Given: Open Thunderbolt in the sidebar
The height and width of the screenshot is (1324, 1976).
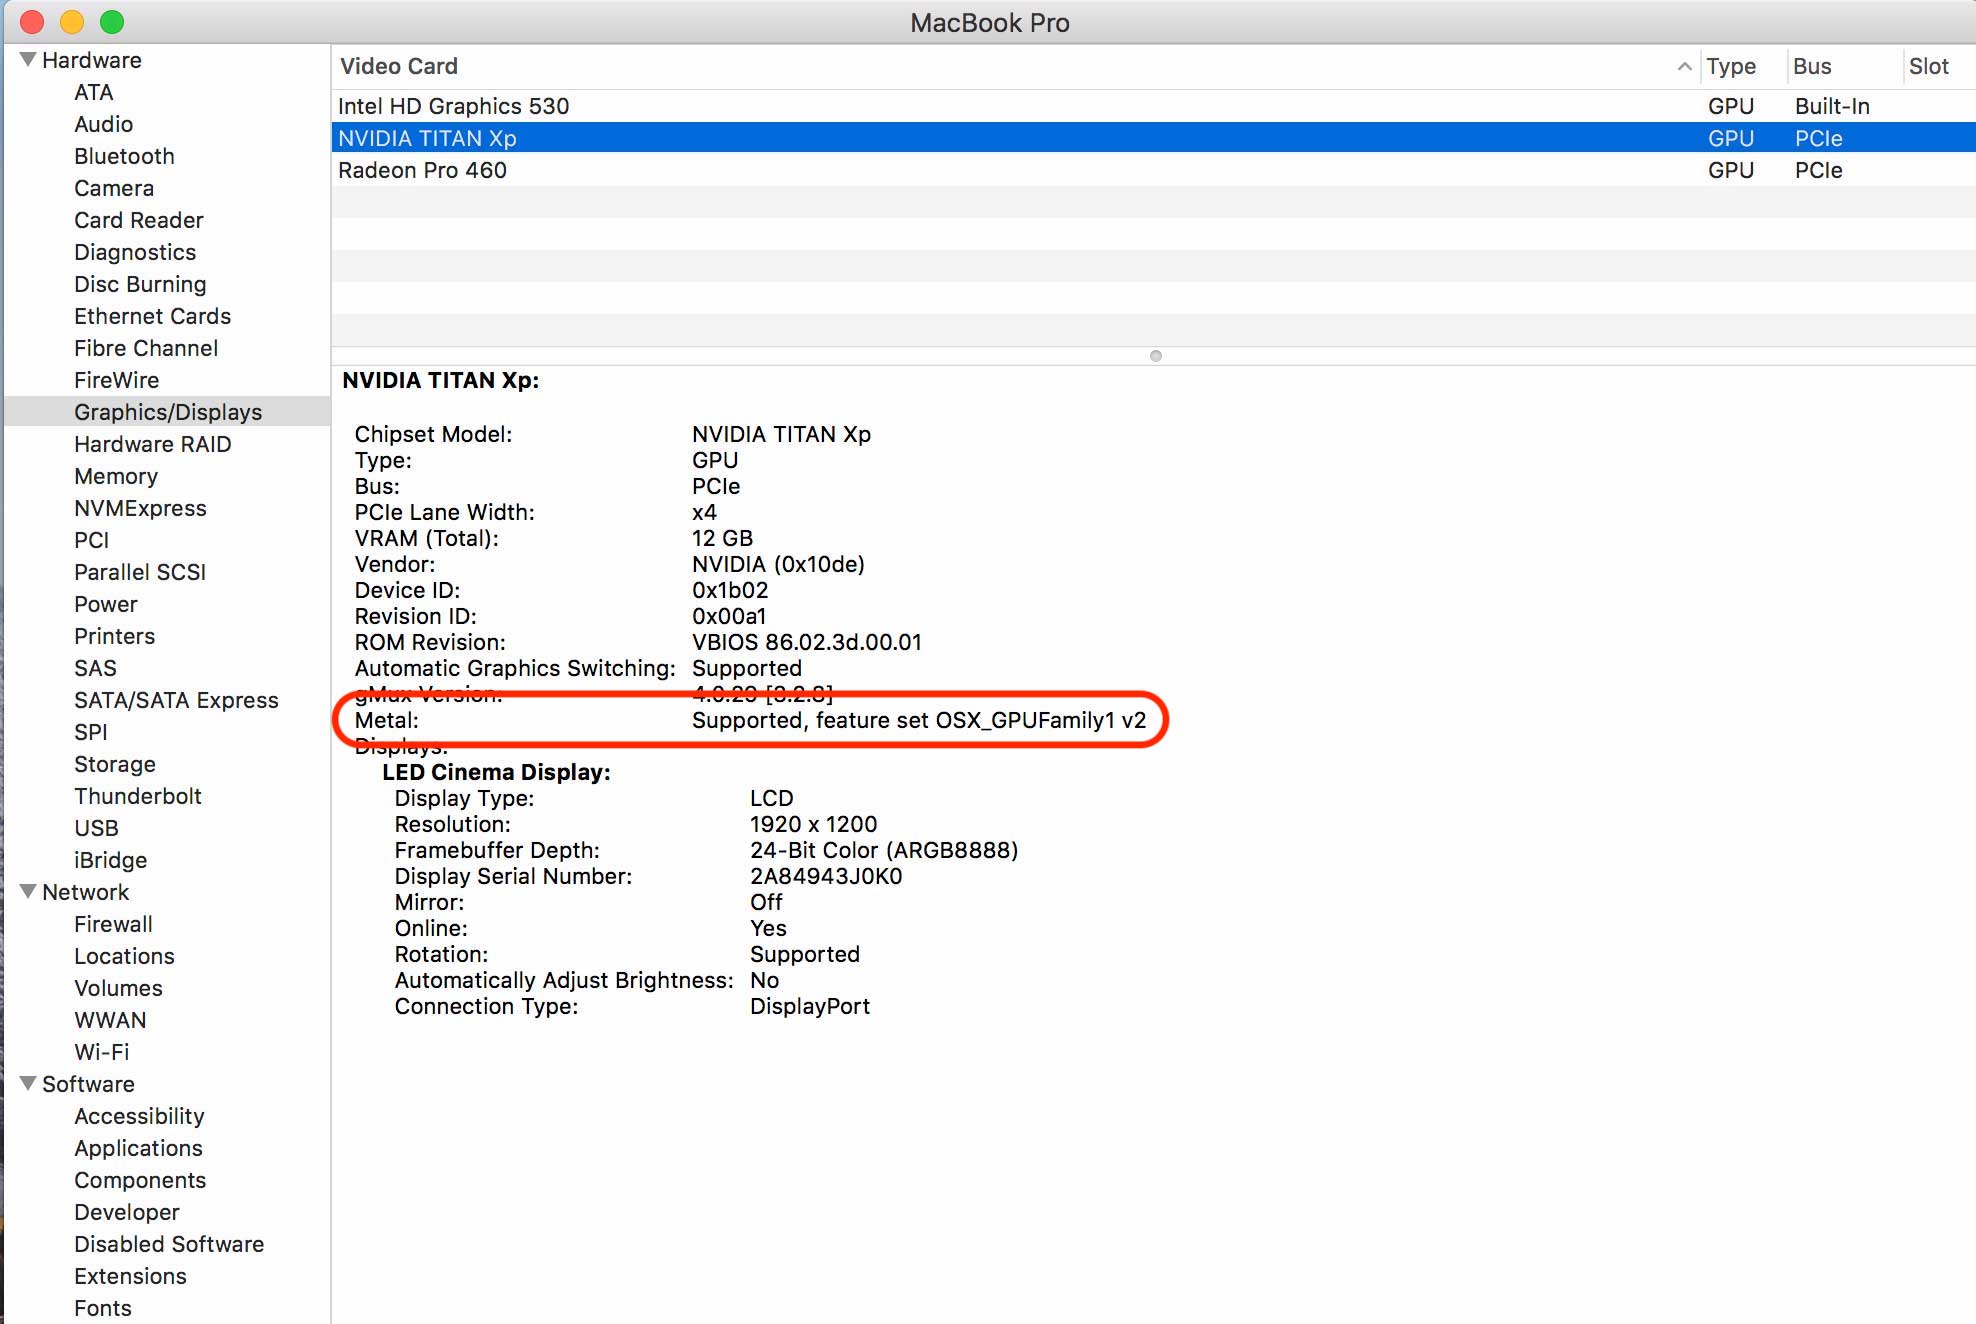Looking at the screenshot, I should [138, 796].
